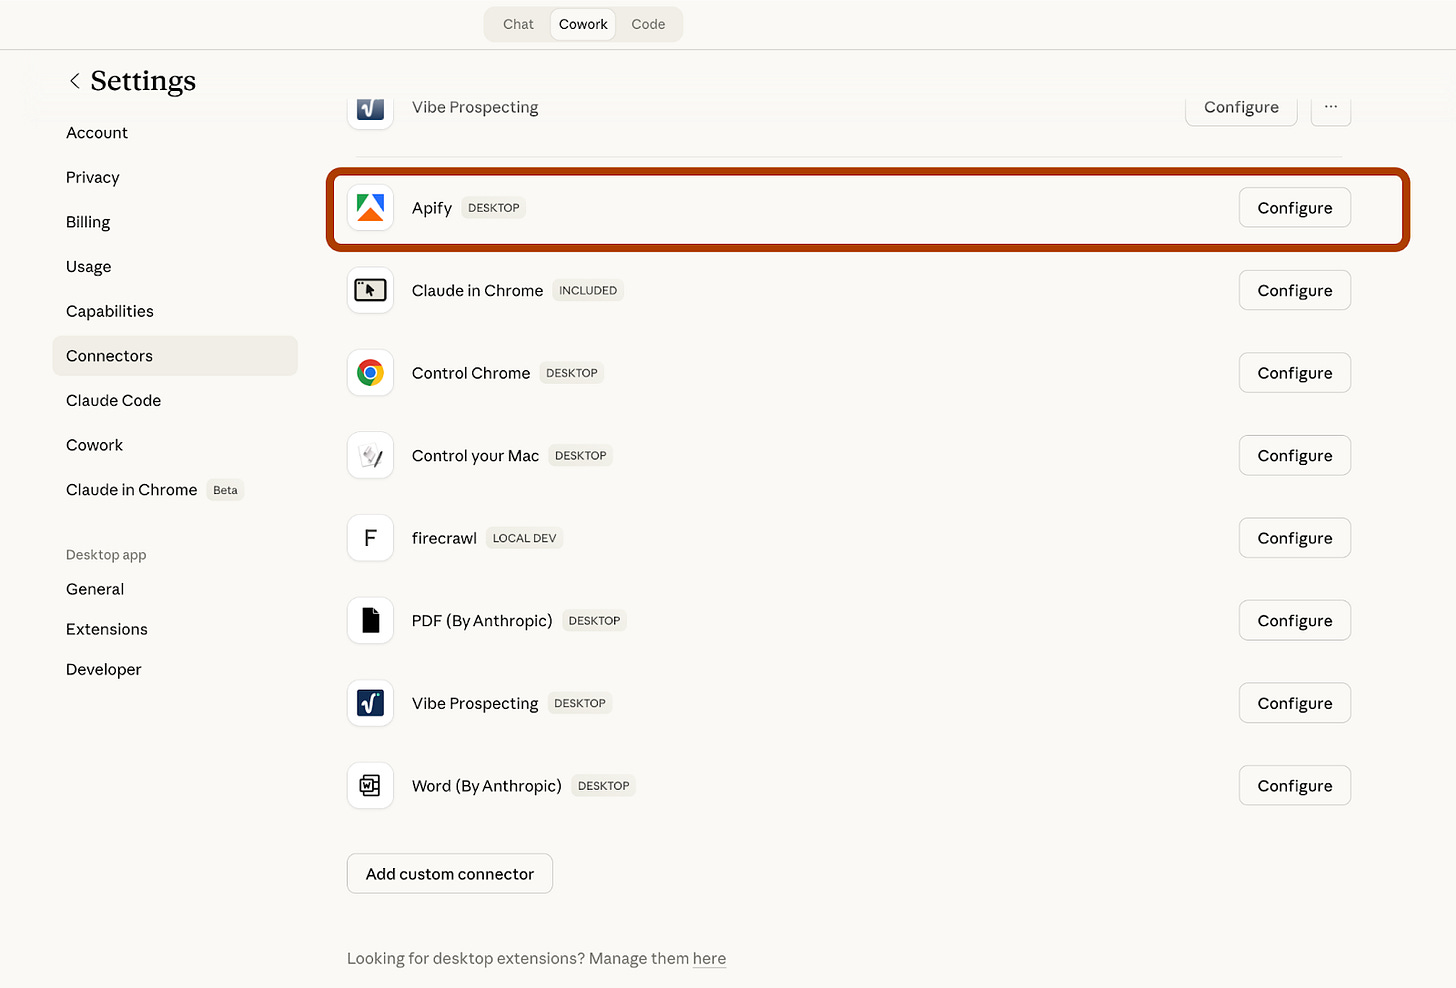Viewport: 1456px width, 988px height.
Task: Click the DESKTOP badge next to Apify
Action: (x=494, y=208)
